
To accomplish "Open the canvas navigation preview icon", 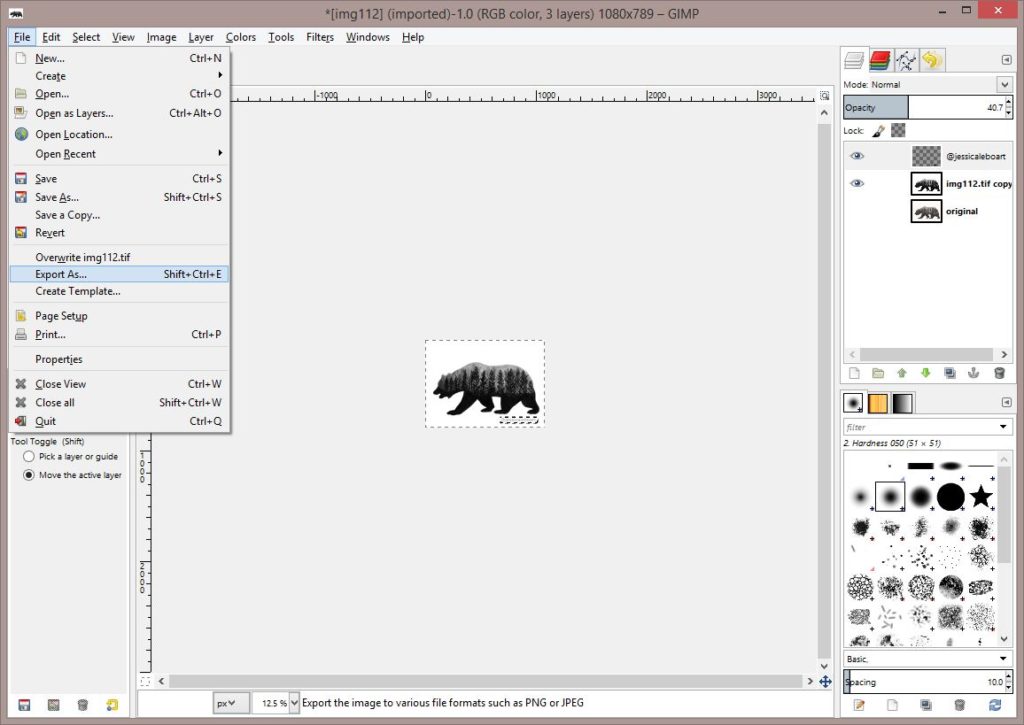I will coord(825,681).
